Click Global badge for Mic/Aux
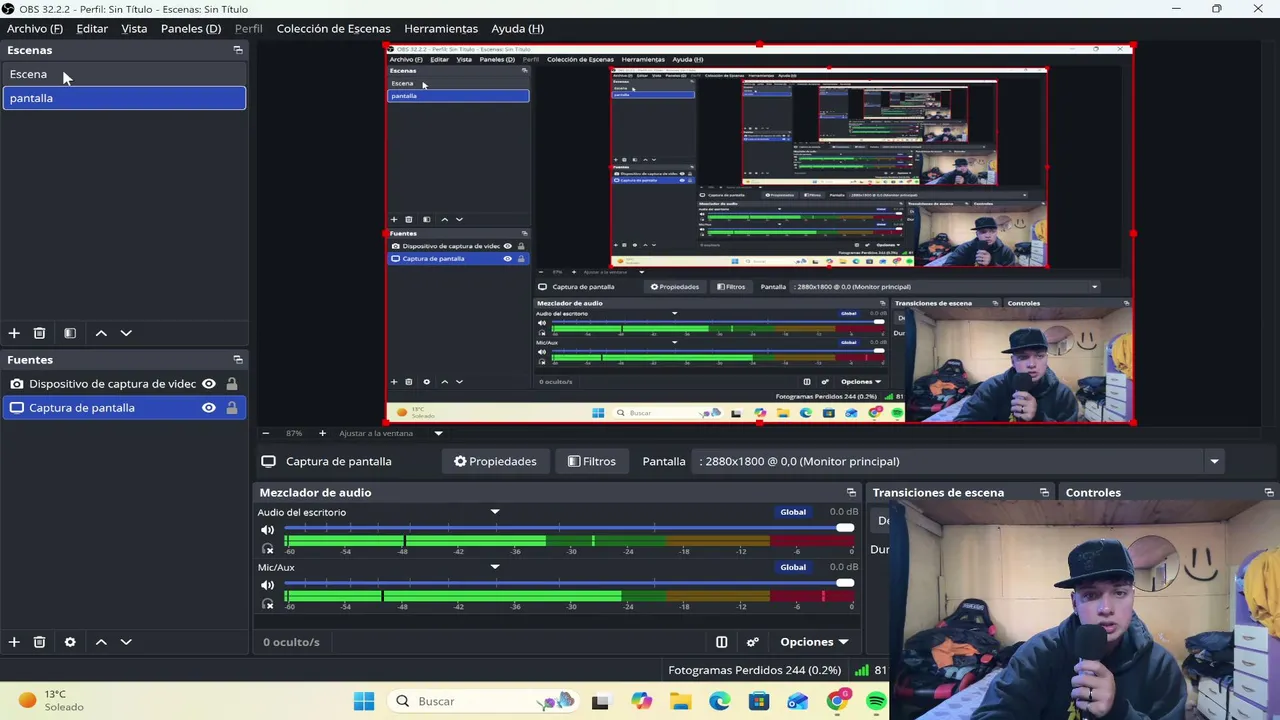 [793, 567]
